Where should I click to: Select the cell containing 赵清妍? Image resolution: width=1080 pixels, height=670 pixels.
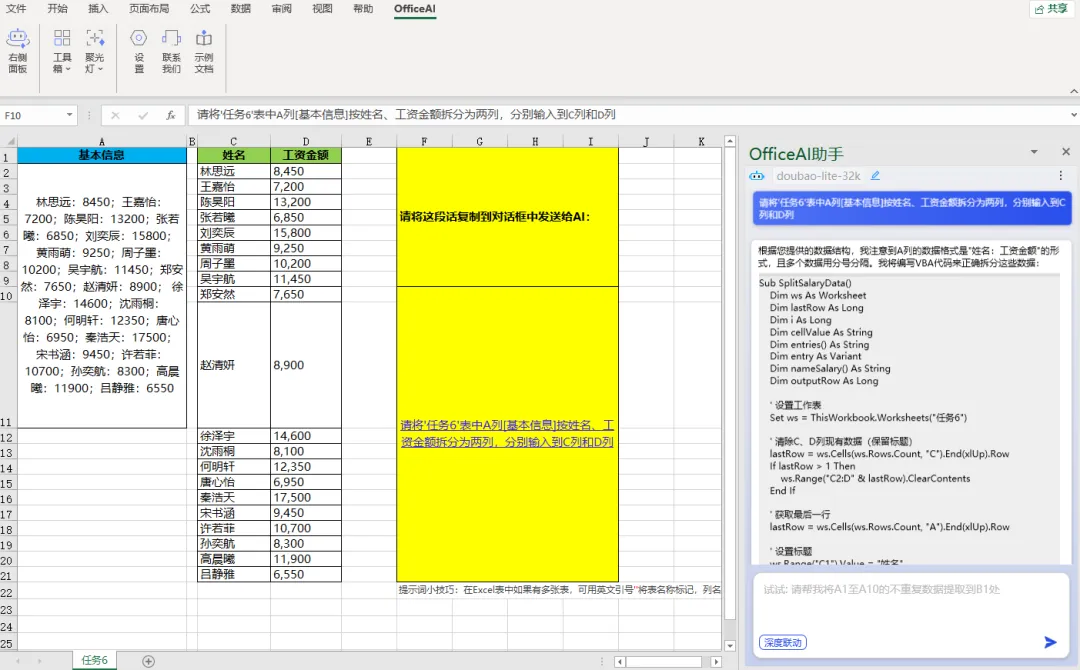233,365
